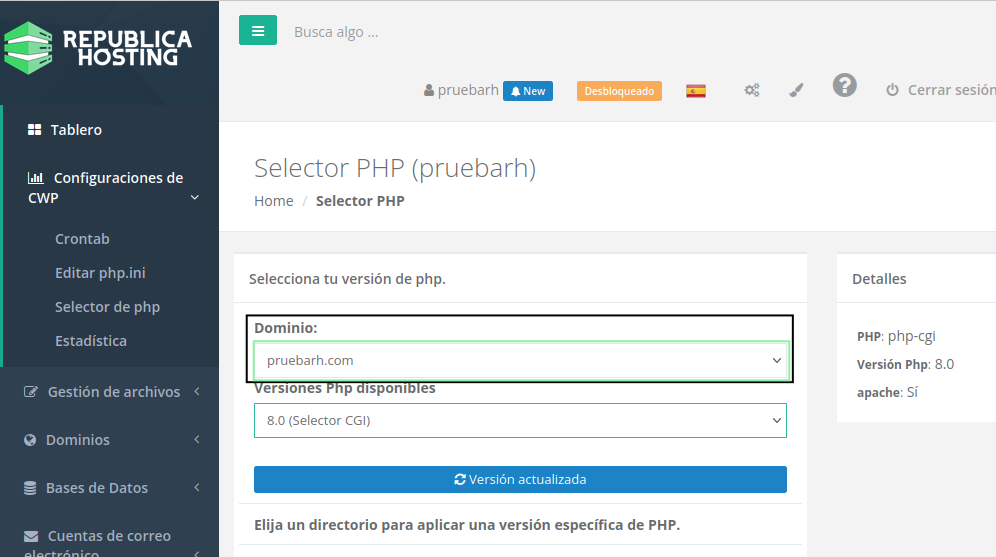This screenshot has height=557, width=996.
Task: Click the Spanish flag language icon
Action: tap(696, 91)
